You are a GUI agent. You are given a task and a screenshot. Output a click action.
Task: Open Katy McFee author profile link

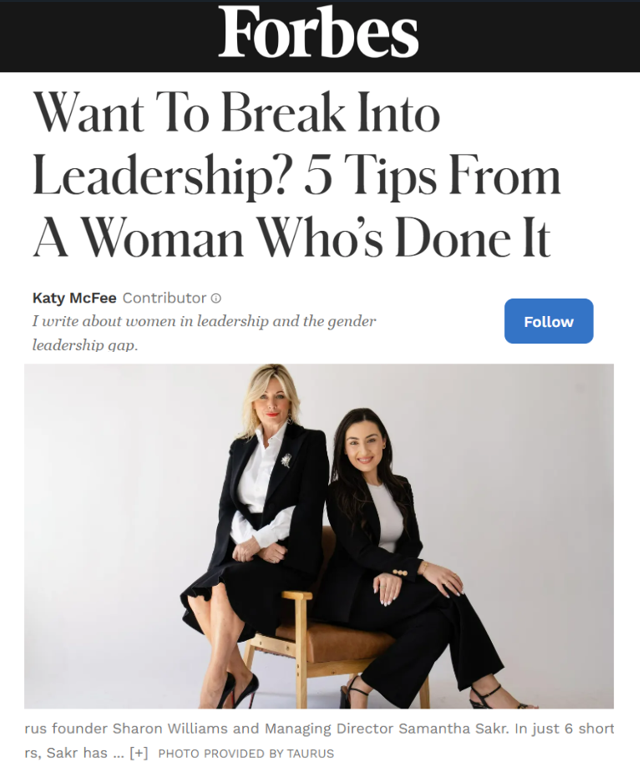74,298
